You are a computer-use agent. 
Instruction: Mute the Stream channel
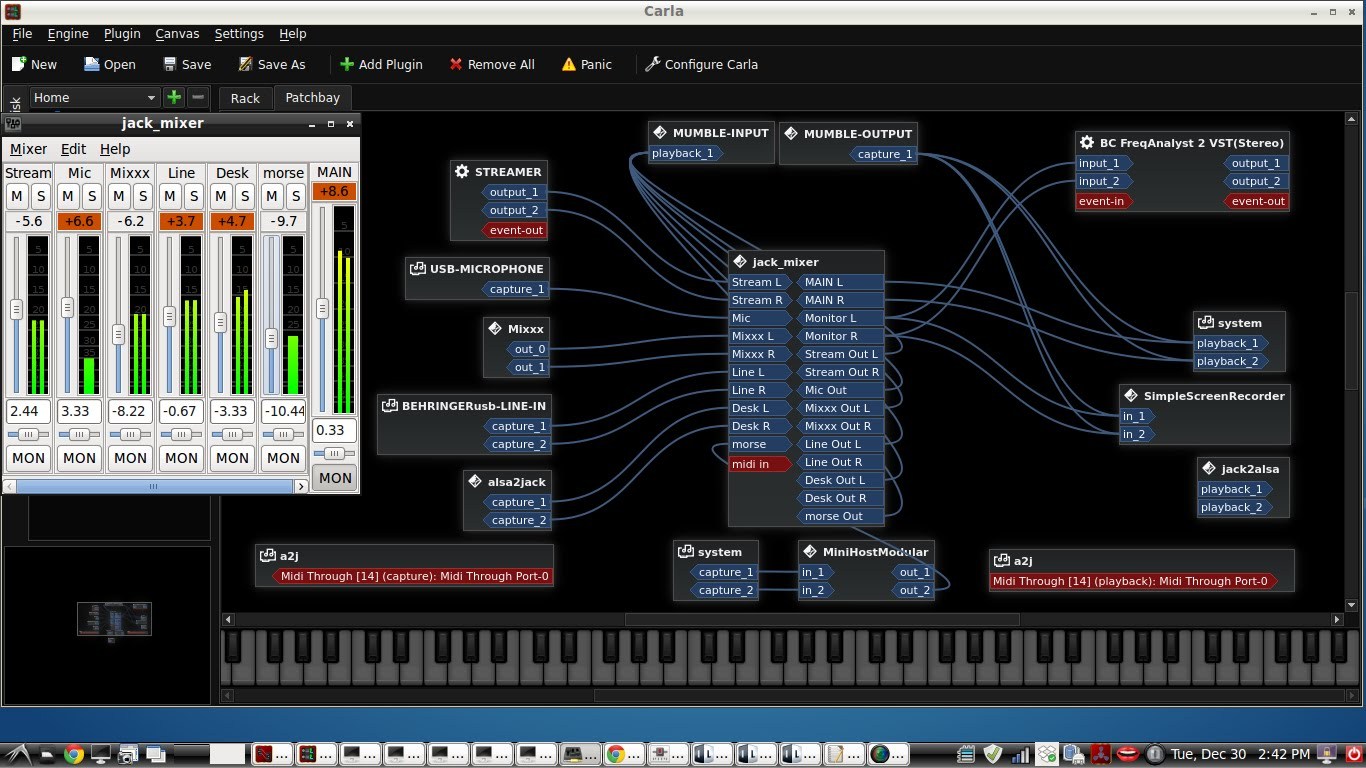tap(17, 196)
